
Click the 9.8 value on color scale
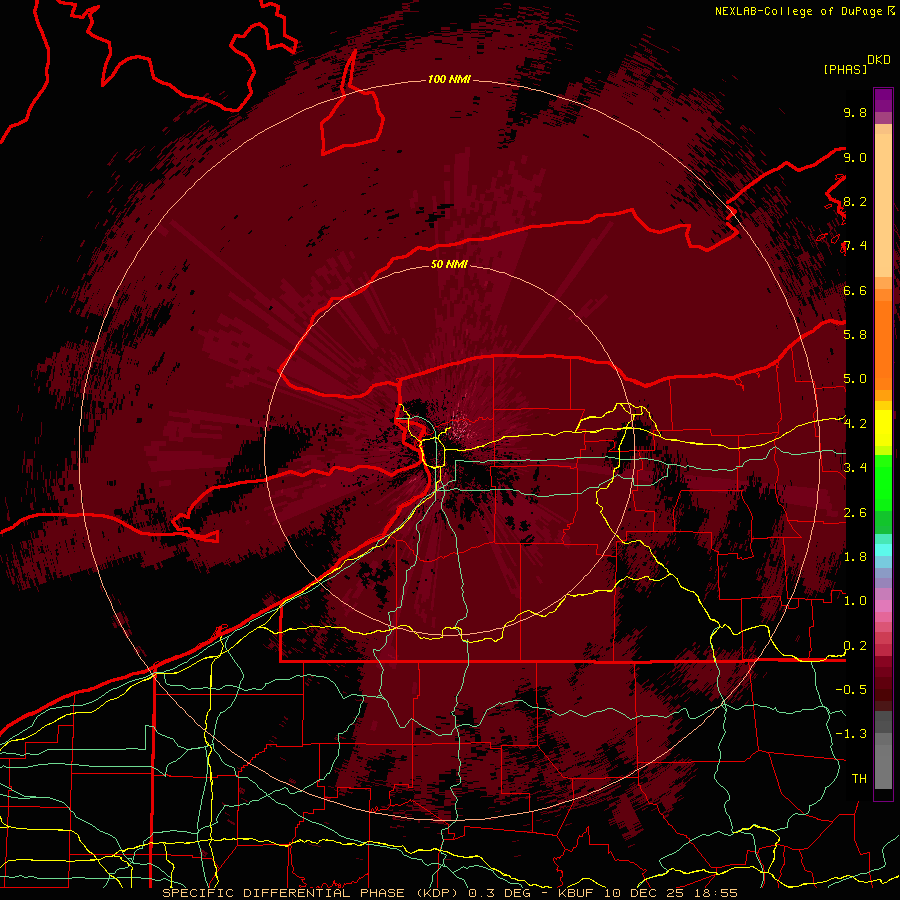tap(855, 112)
